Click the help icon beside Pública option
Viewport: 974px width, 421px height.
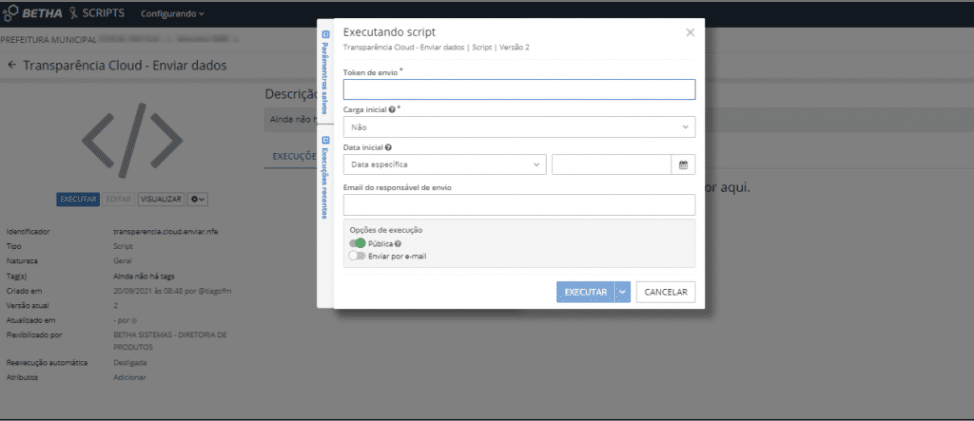tap(398, 243)
